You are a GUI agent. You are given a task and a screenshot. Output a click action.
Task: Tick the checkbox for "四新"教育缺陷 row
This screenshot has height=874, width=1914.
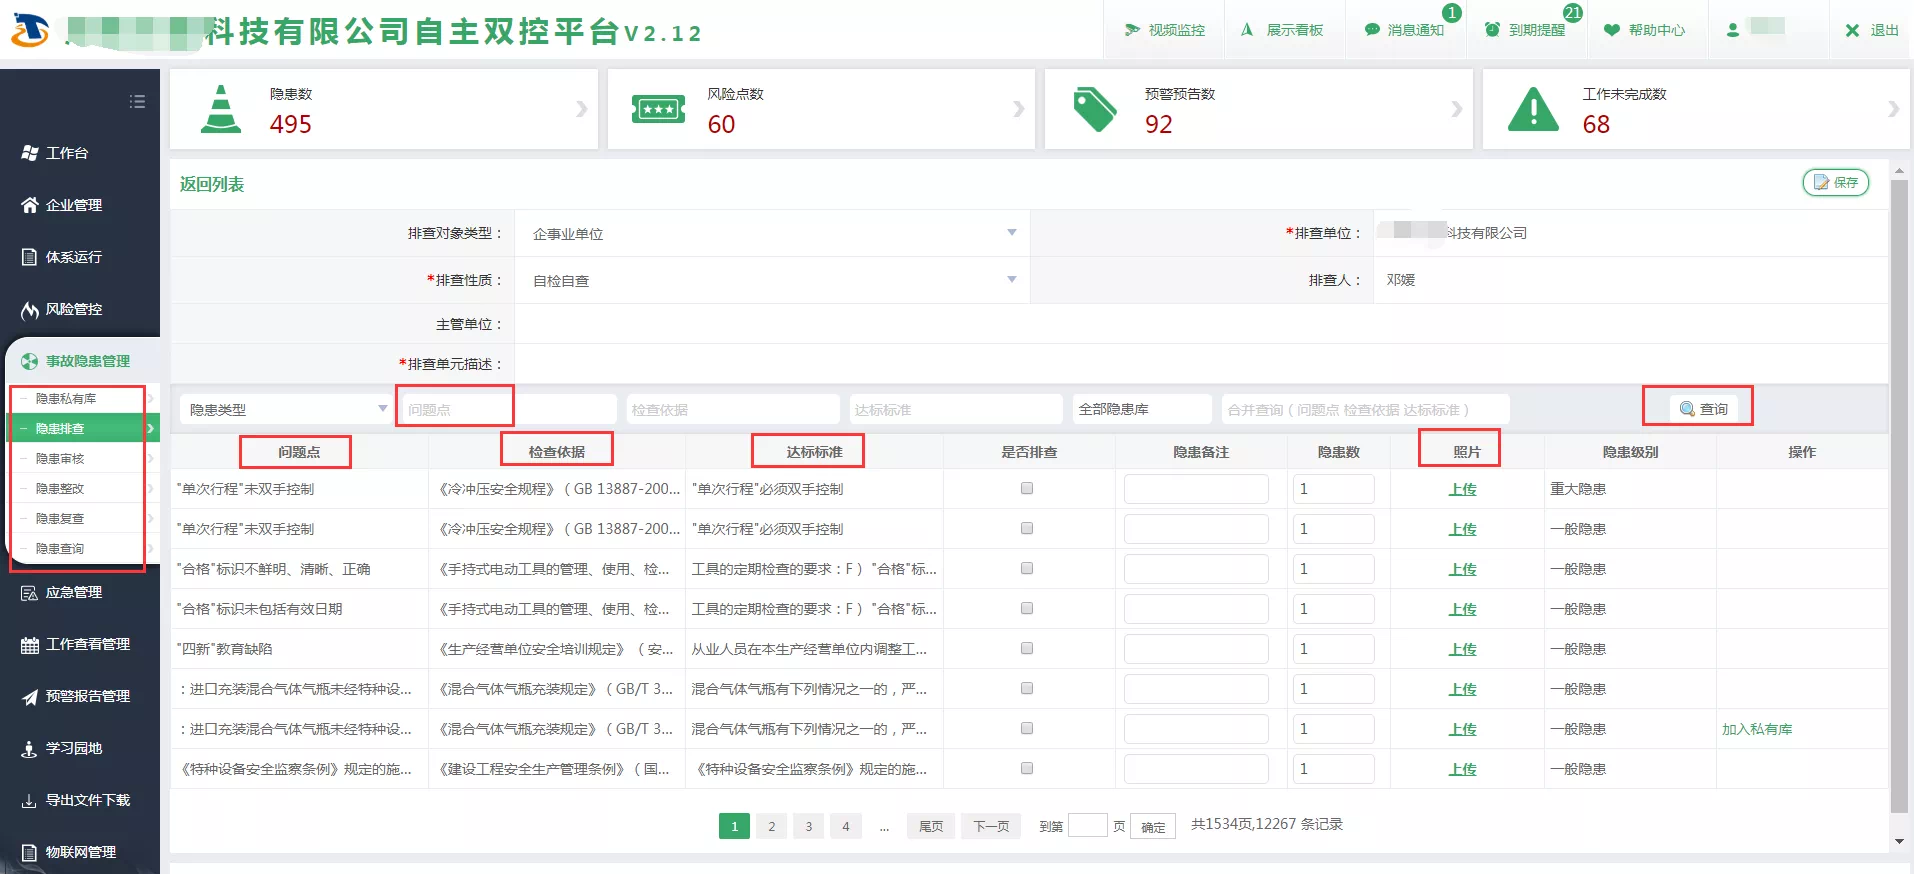(1026, 649)
